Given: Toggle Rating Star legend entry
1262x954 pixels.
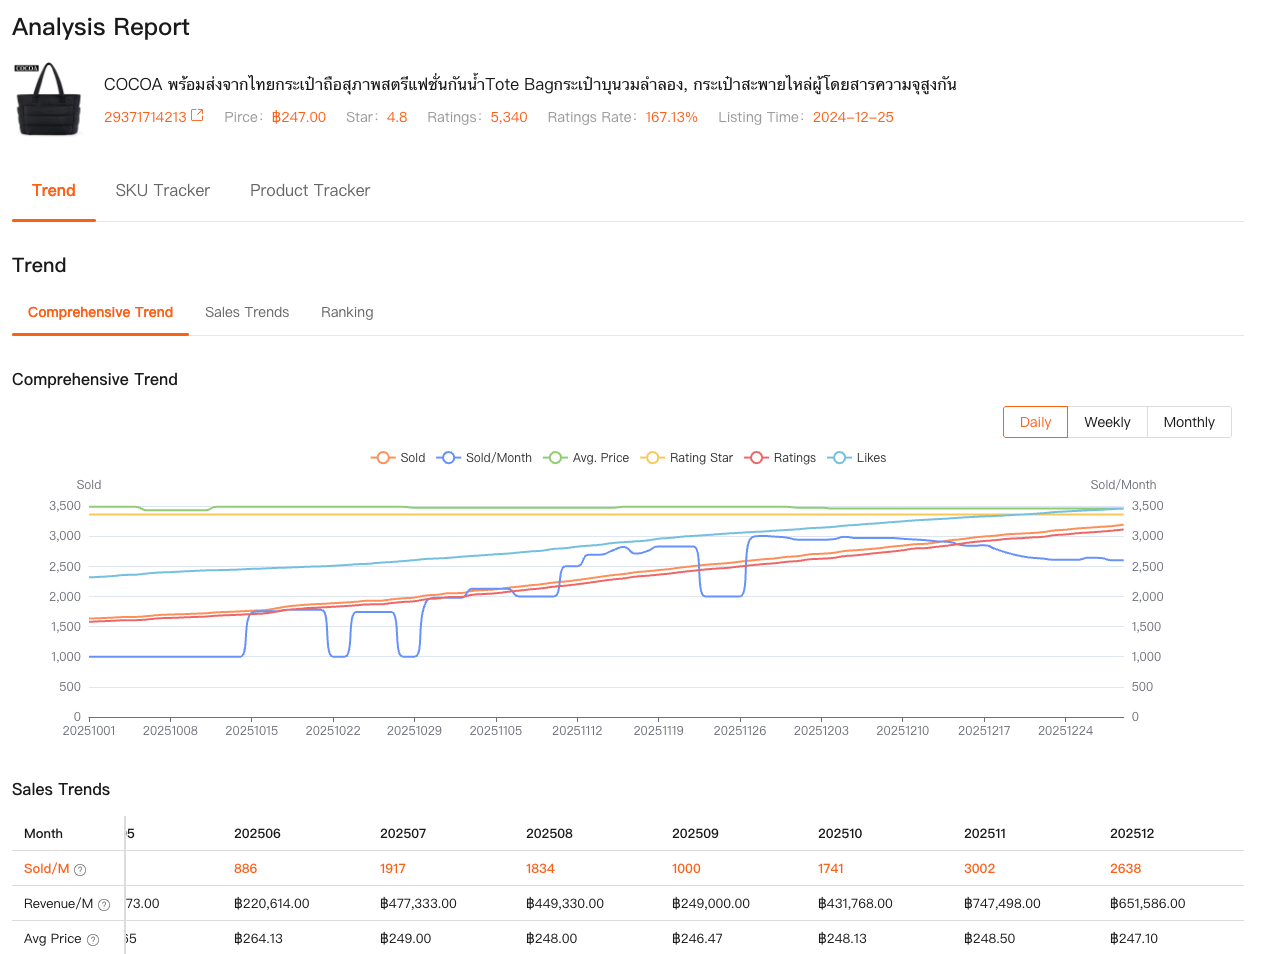Looking at the screenshot, I should point(688,458).
